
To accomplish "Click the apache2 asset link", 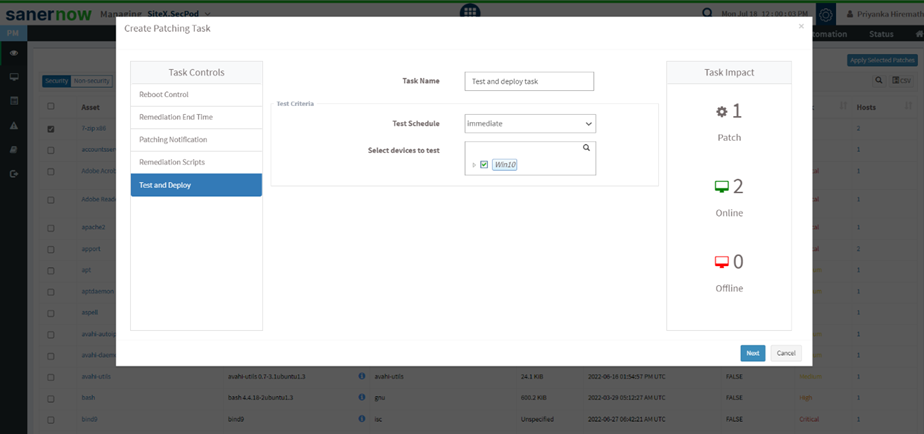I will coord(93,227).
